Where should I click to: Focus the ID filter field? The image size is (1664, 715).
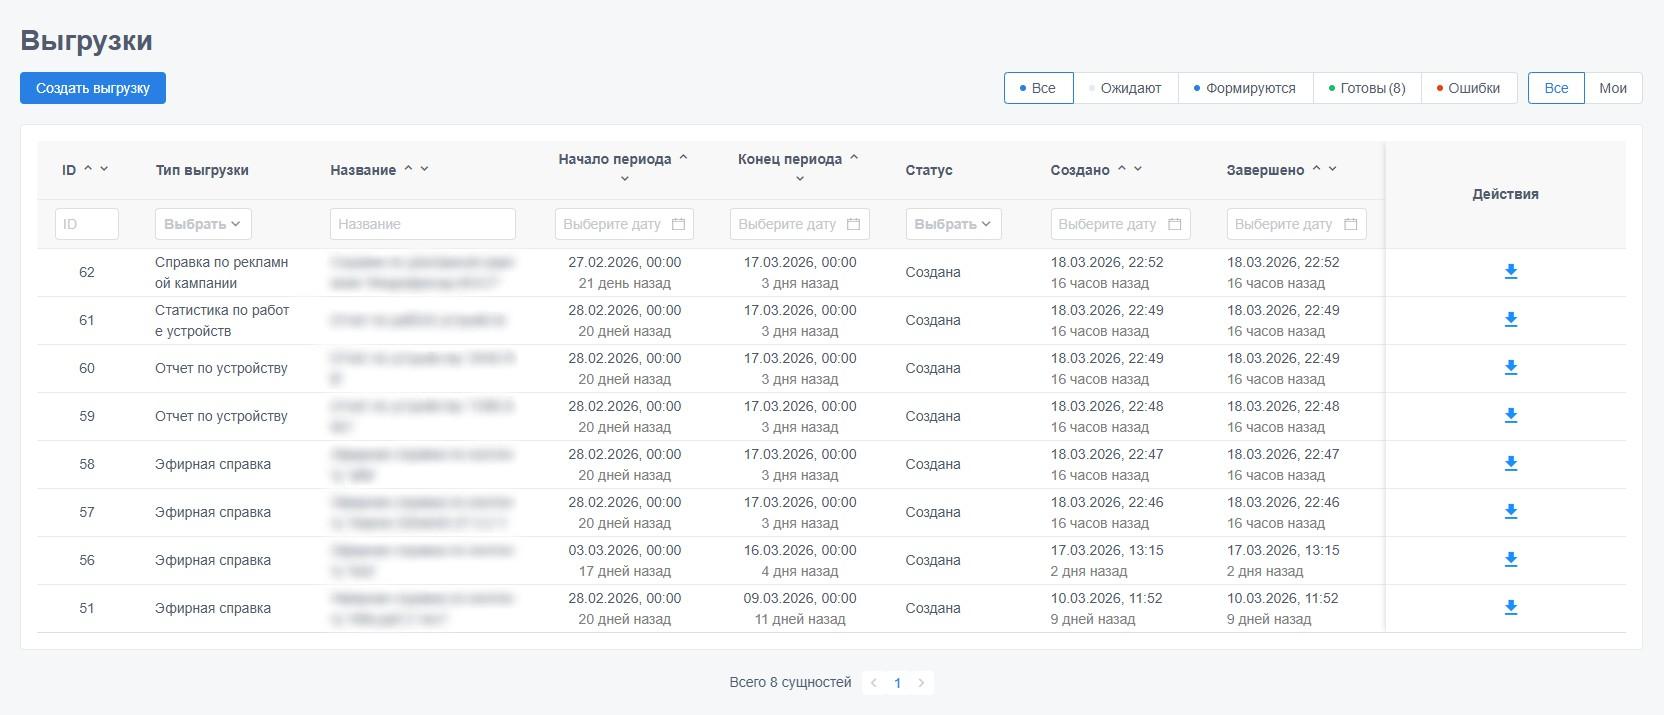pyautogui.click(x=87, y=224)
